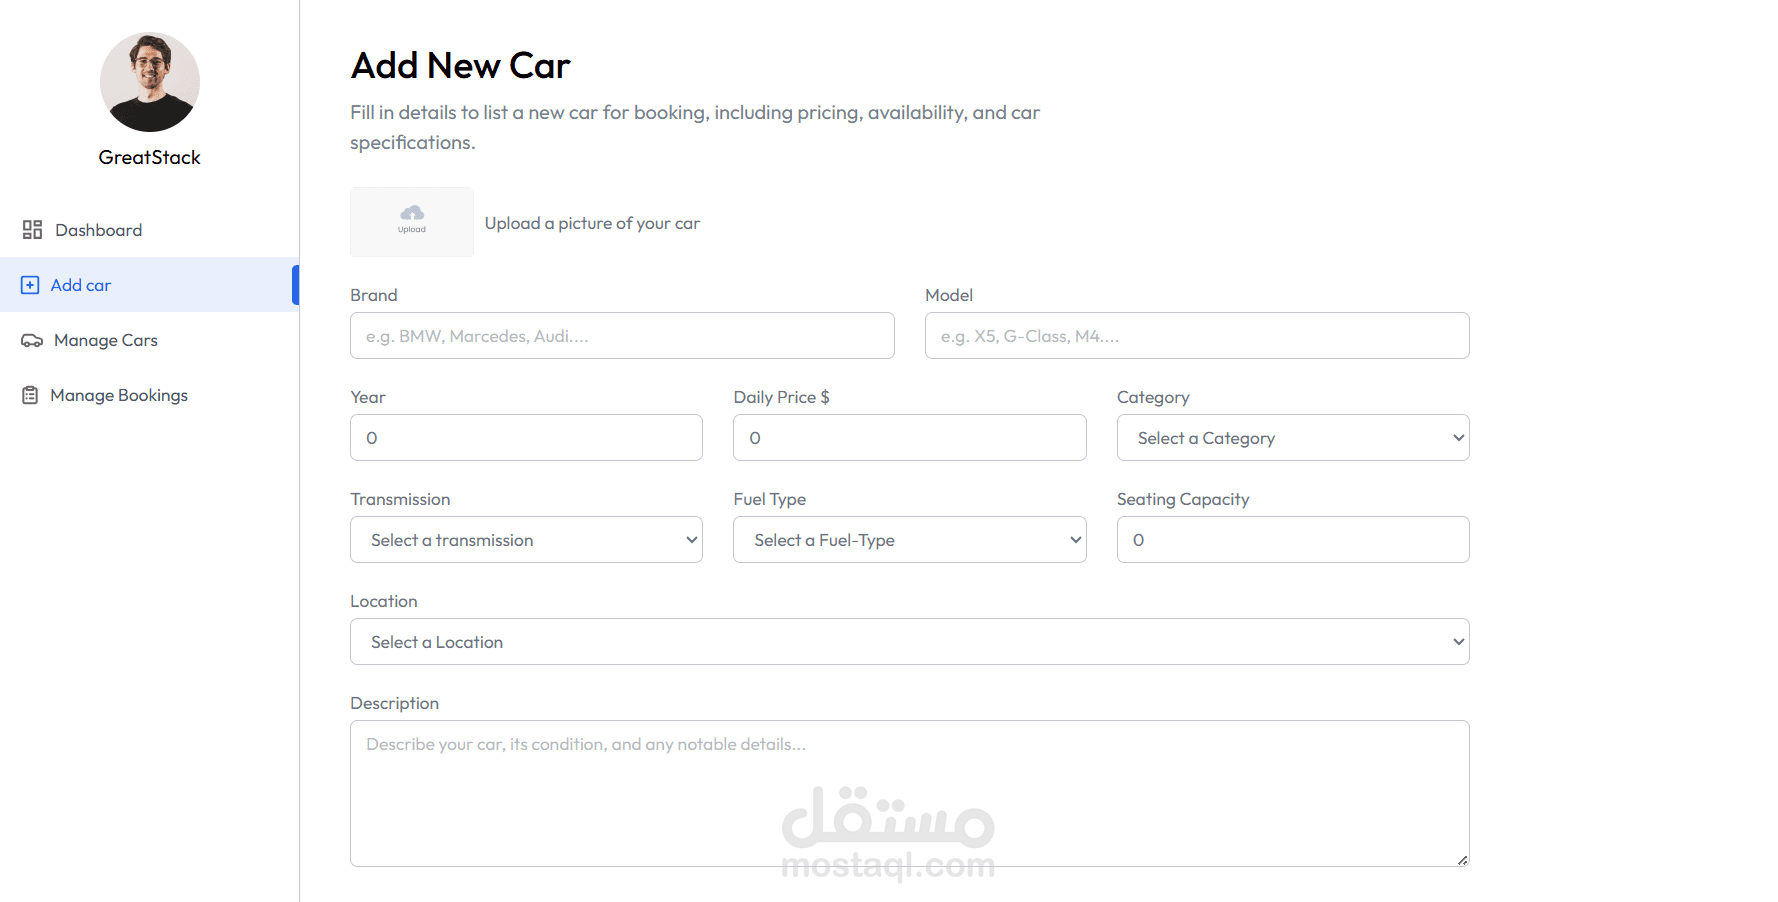The height and width of the screenshot is (902, 1778).
Task: Expand the Location dropdown
Action: point(909,642)
